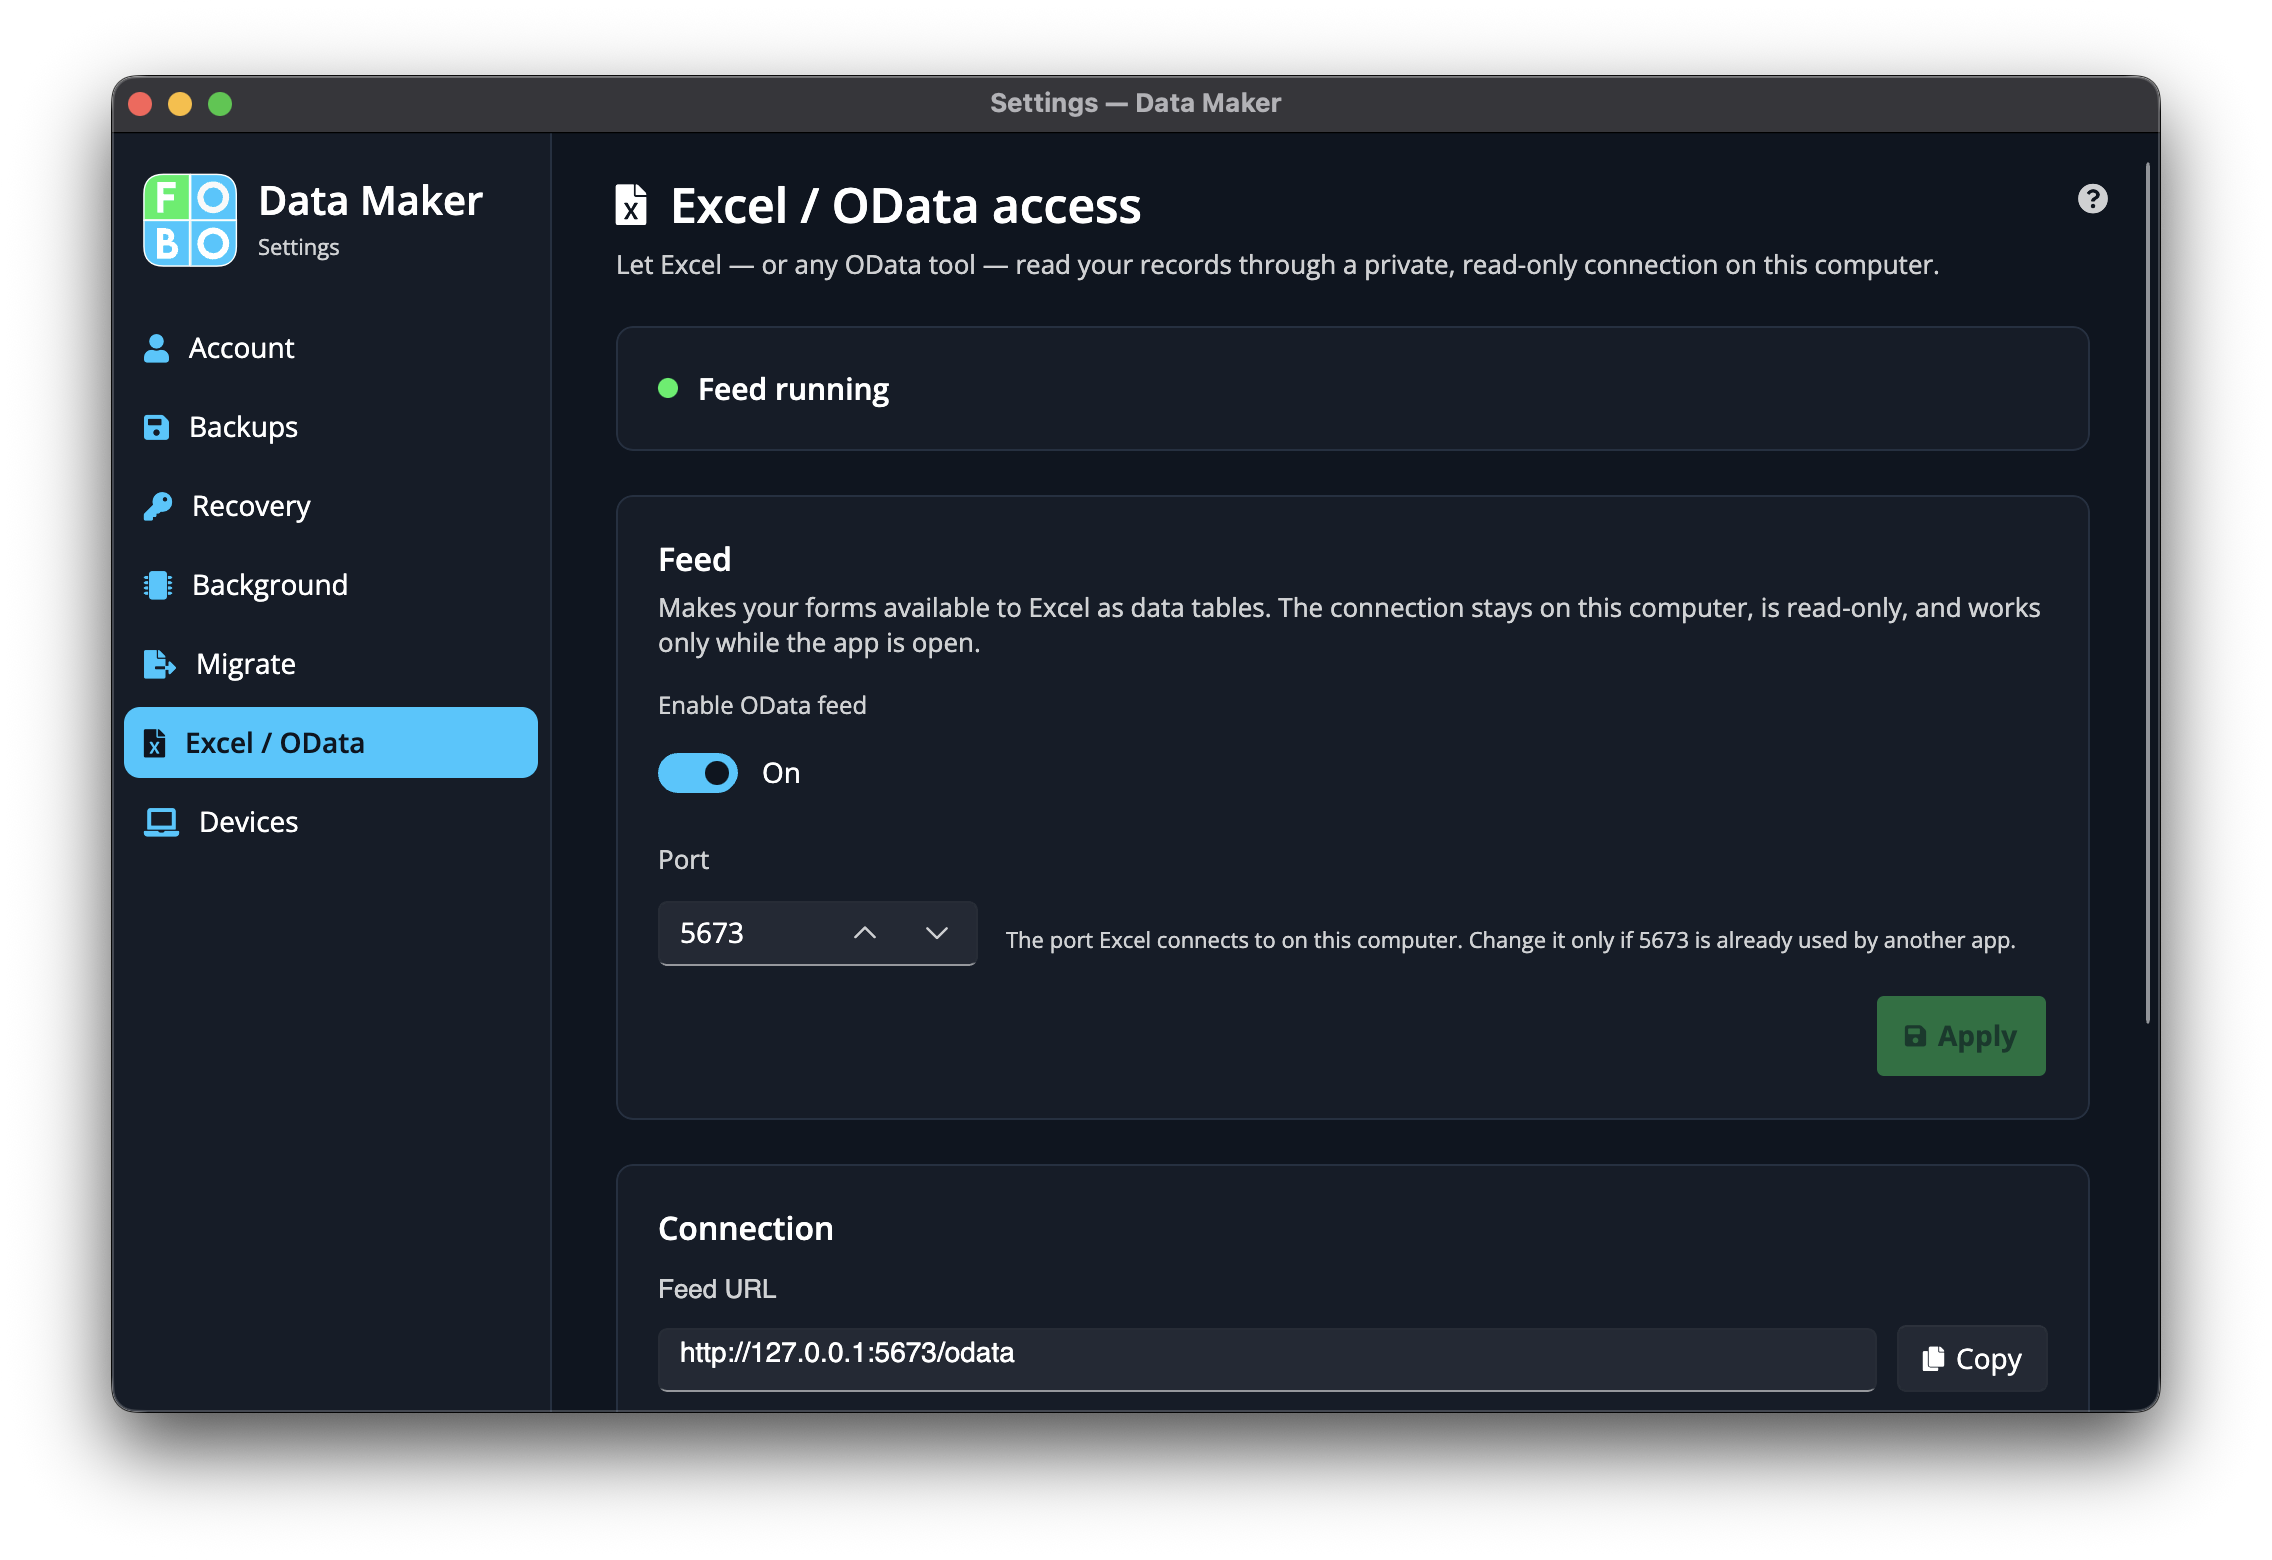Click the Devices laptop icon
The width and height of the screenshot is (2272, 1560).
click(x=161, y=822)
